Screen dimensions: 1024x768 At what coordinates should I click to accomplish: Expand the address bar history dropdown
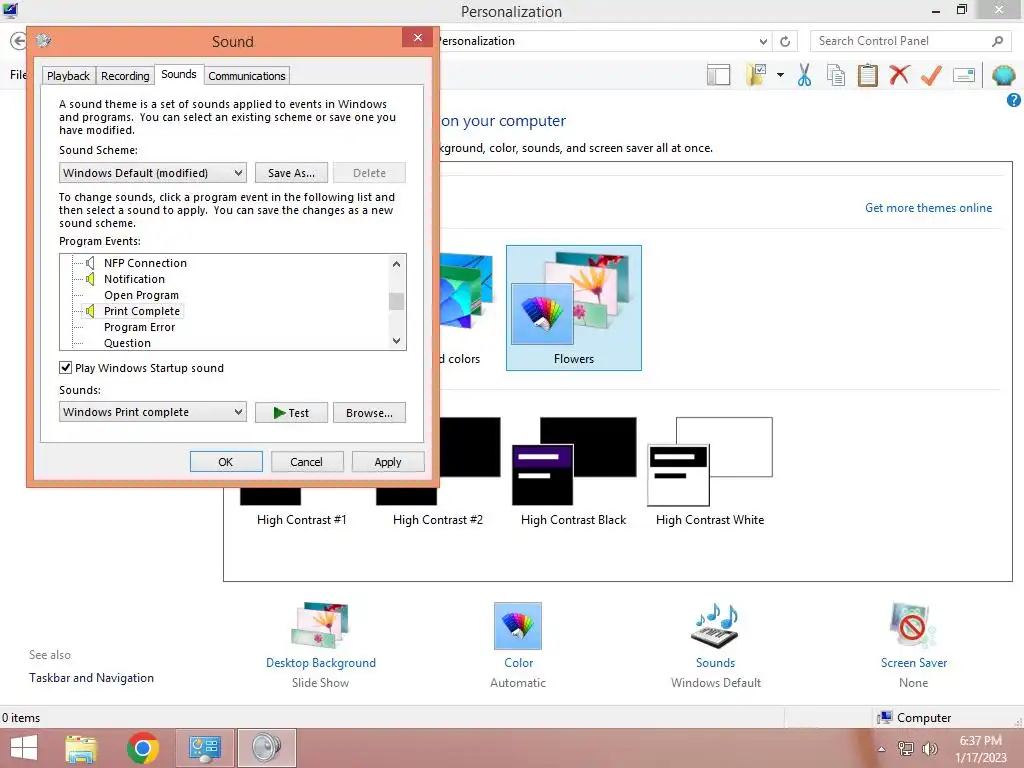(763, 41)
